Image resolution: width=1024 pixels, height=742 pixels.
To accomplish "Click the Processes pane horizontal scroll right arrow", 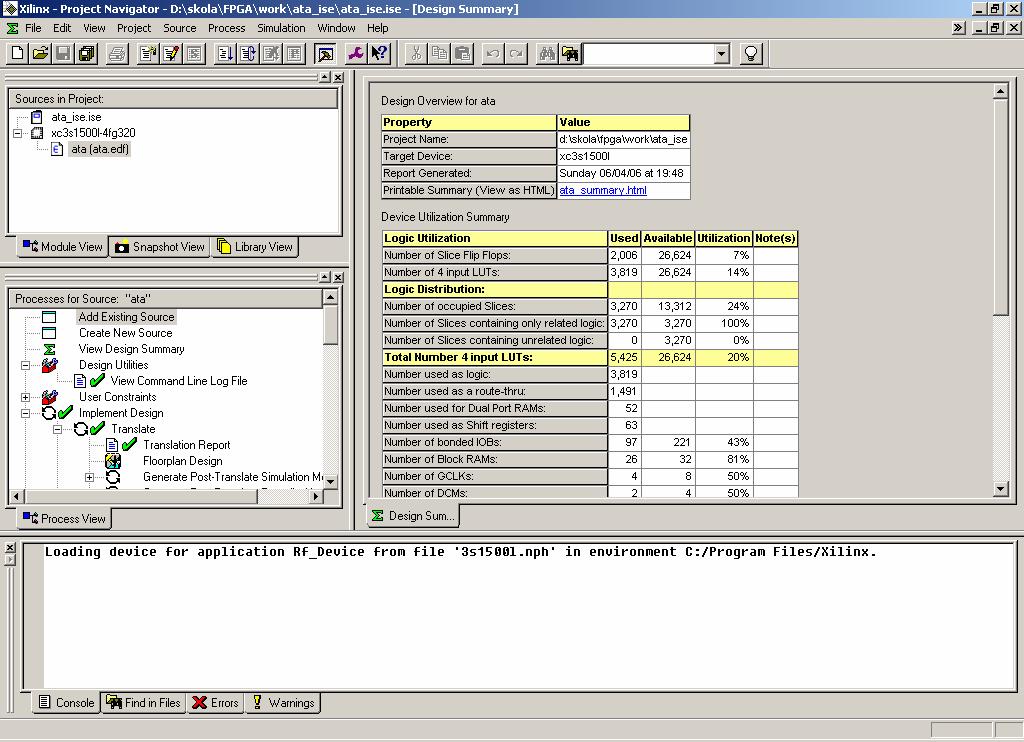I will (x=315, y=496).
